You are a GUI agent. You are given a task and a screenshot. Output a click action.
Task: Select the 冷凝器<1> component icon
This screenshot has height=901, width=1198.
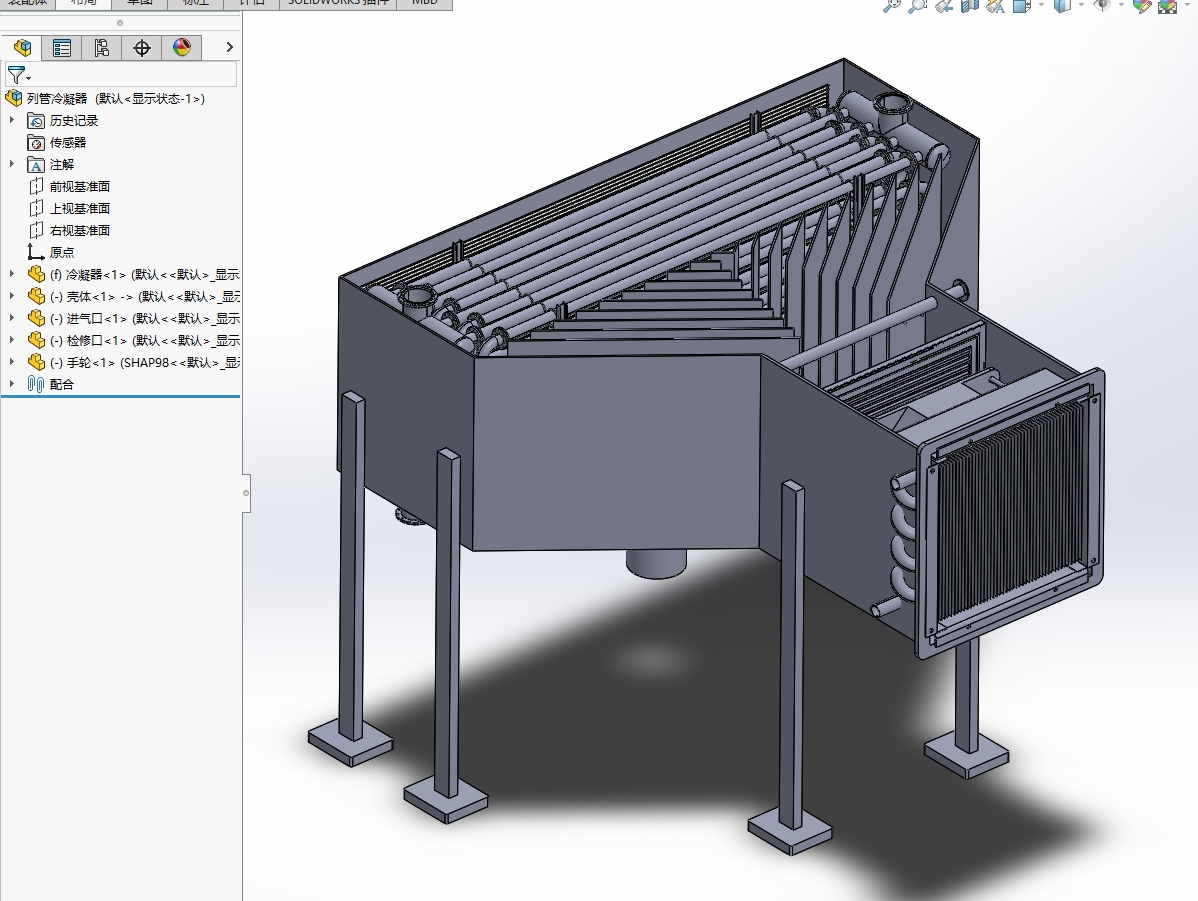(x=36, y=274)
